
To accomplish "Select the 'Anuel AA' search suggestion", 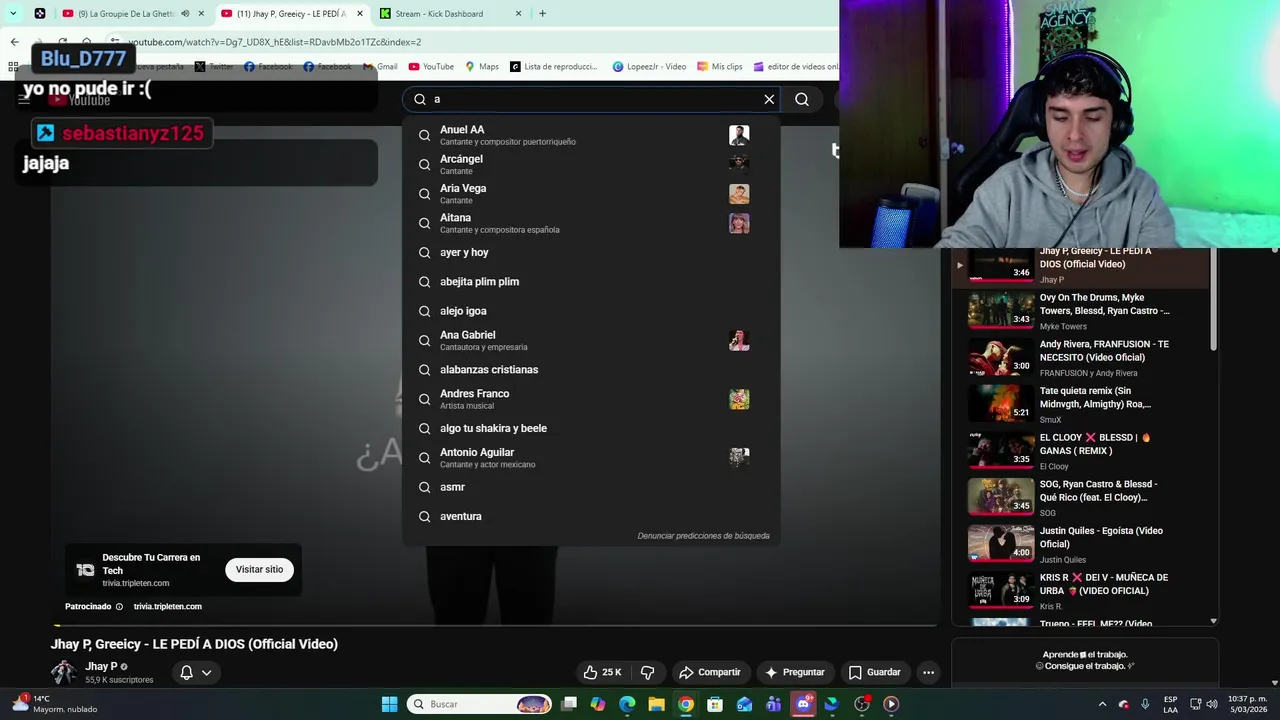I will click(x=591, y=135).
